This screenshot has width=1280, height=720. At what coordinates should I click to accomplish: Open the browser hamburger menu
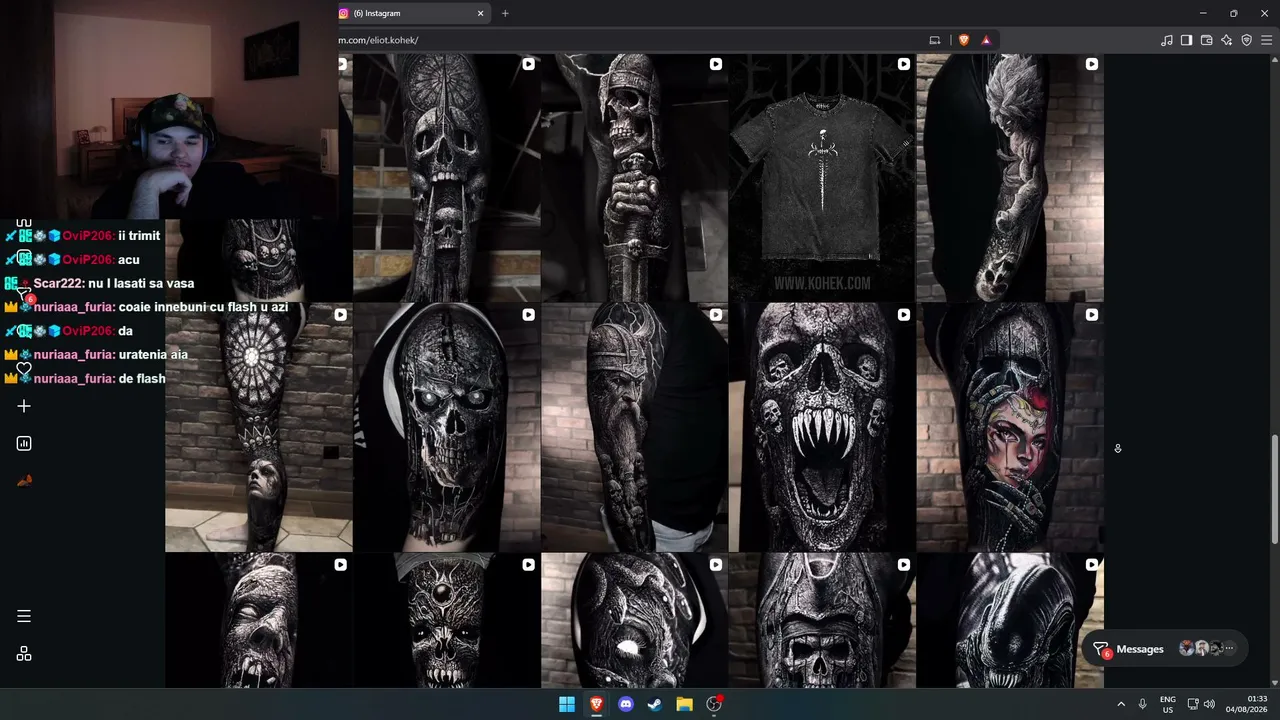point(1267,40)
